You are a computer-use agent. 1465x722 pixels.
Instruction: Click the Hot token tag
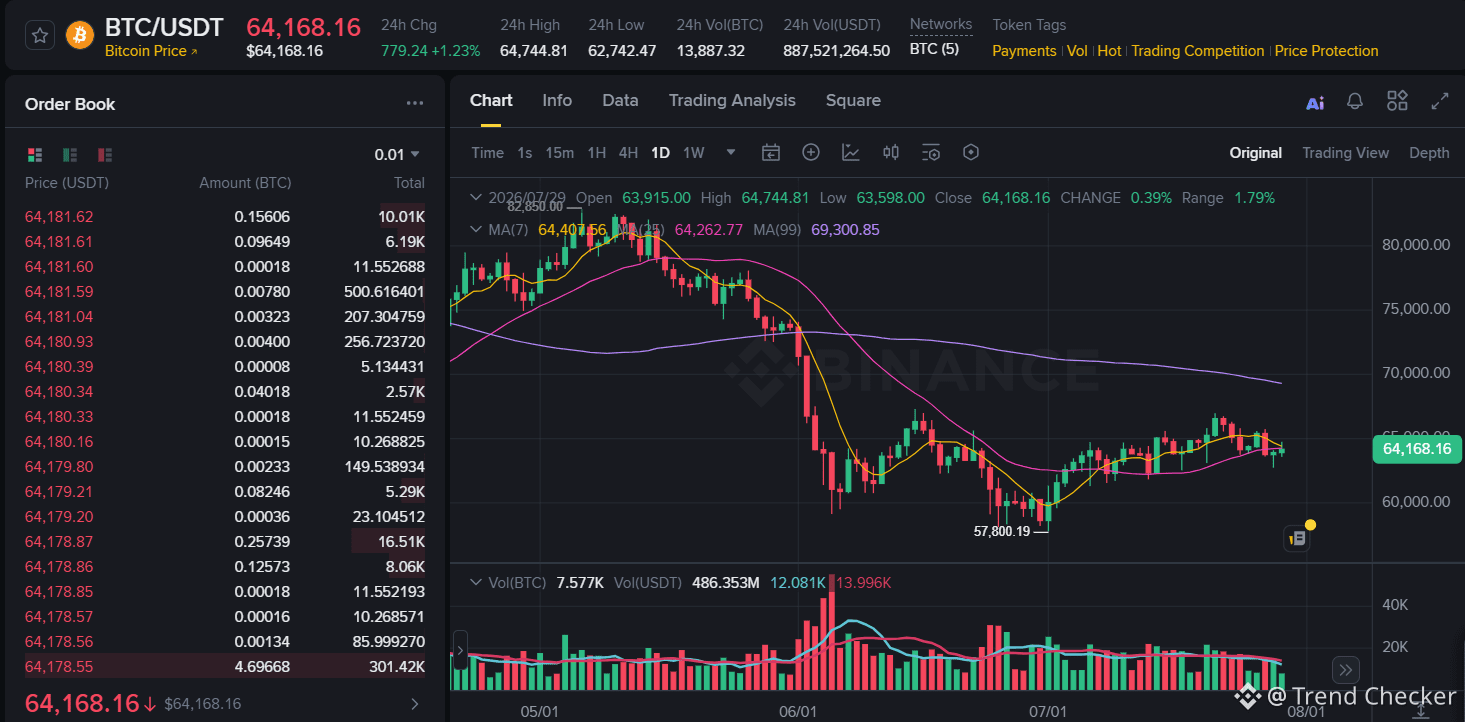(1109, 51)
